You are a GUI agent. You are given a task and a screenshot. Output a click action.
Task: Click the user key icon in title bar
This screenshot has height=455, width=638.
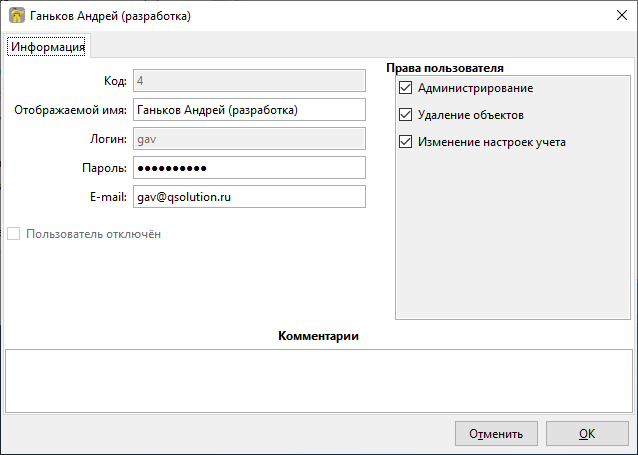pyautogui.click(x=16, y=16)
